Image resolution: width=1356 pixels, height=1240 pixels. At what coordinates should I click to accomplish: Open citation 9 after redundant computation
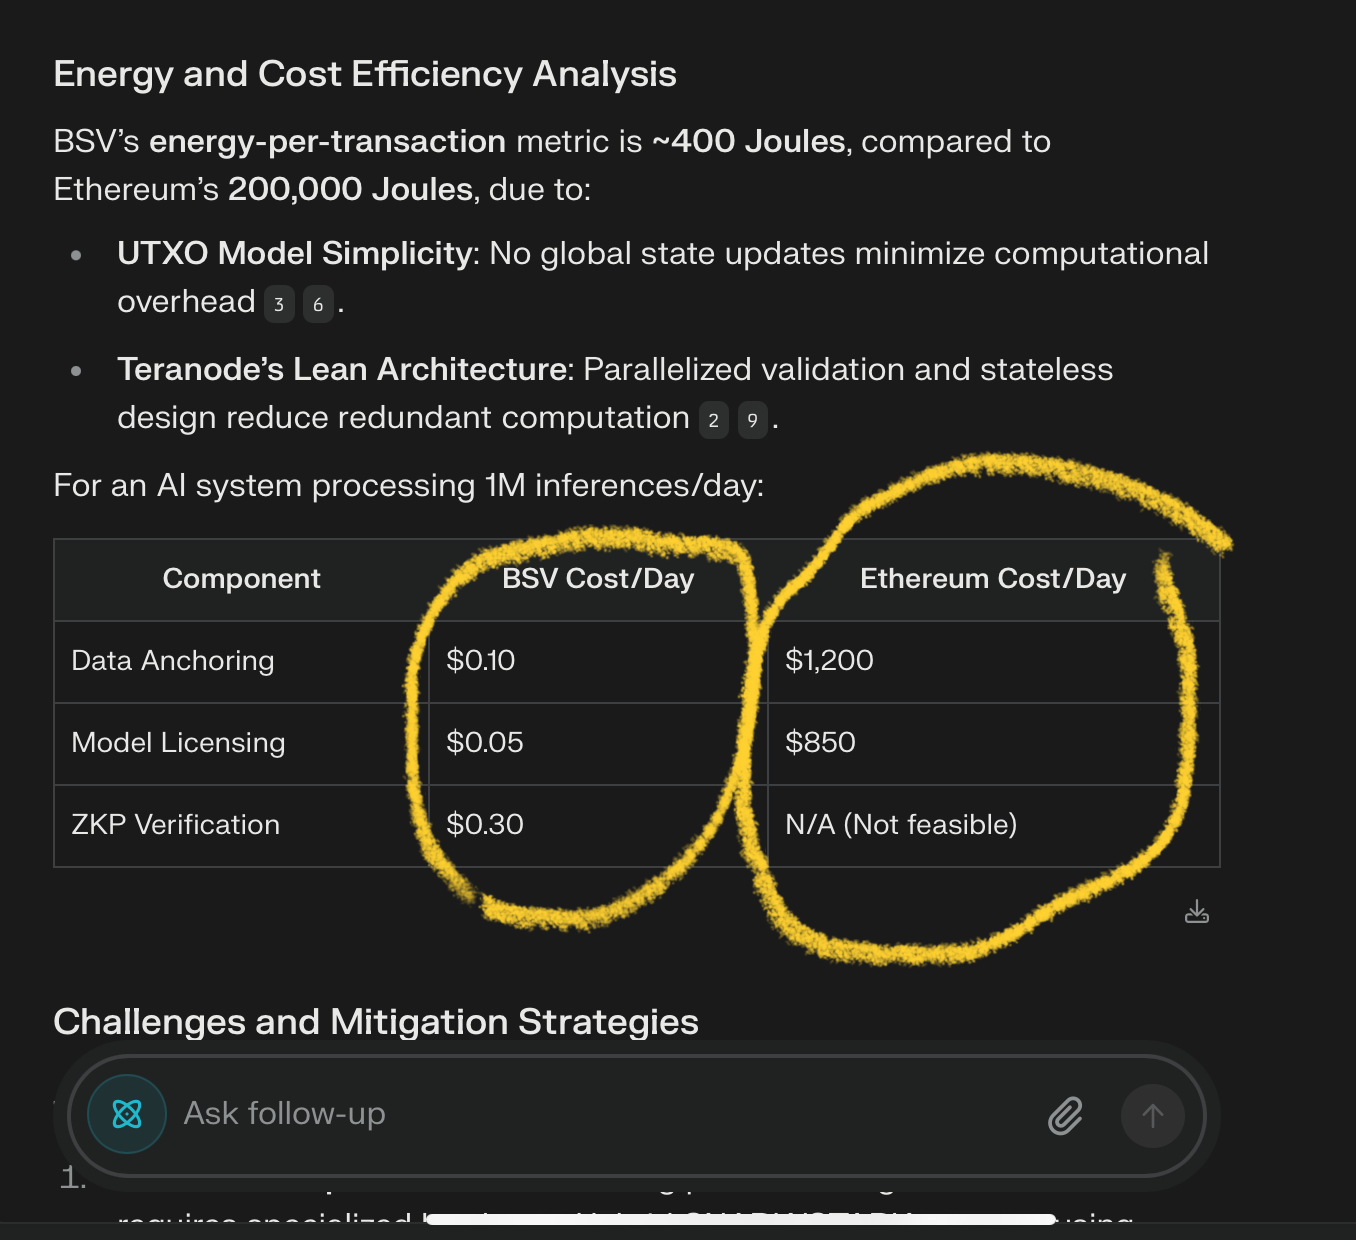click(x=752, y=420)
